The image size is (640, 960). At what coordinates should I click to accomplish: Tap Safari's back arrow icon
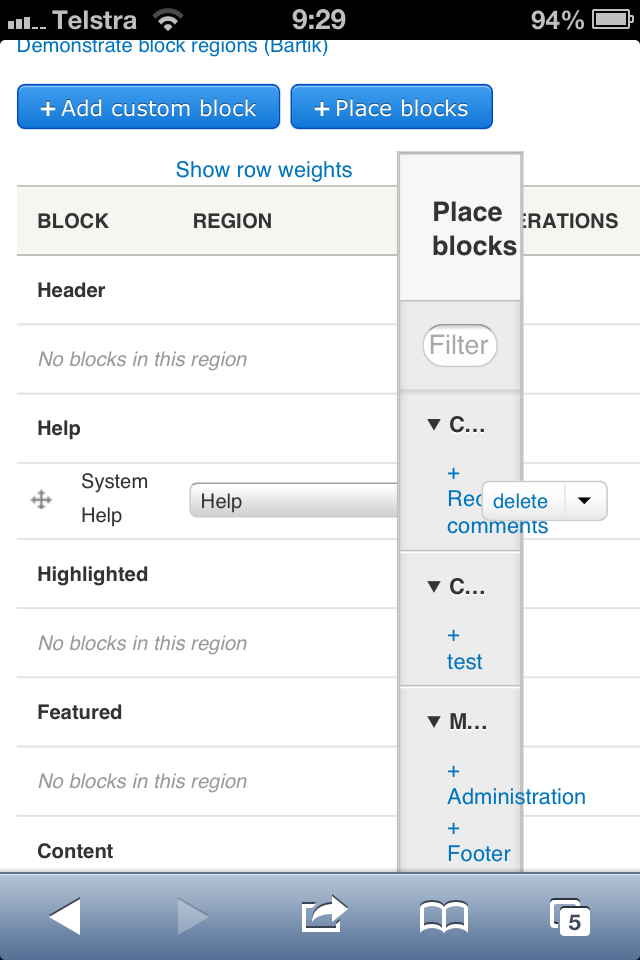(x=65, y=916)
